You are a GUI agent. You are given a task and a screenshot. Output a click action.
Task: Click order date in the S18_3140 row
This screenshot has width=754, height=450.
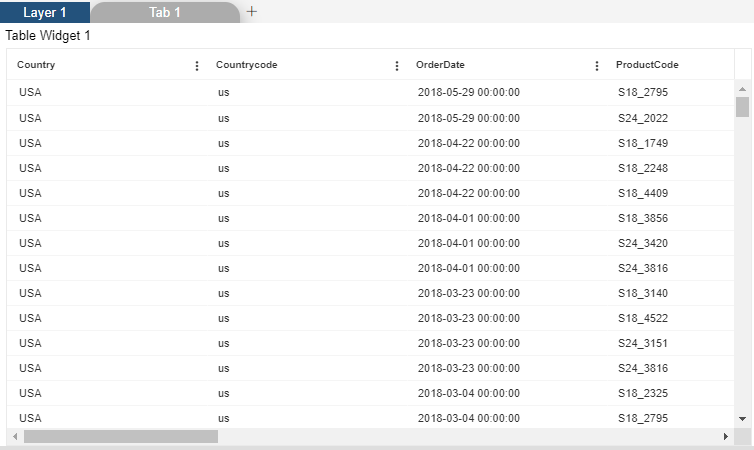(x=469, y=293)
